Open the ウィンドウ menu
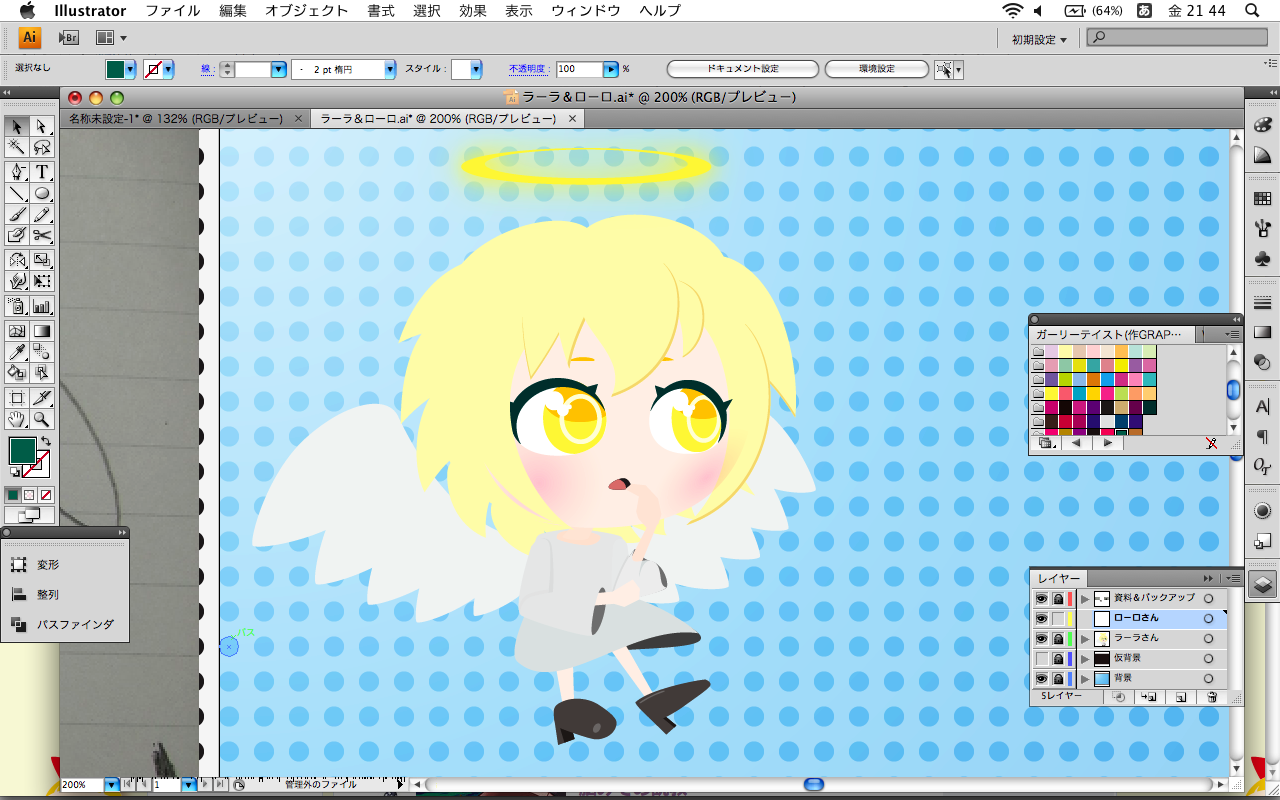Screen dimensions: 1280x800 586,11
